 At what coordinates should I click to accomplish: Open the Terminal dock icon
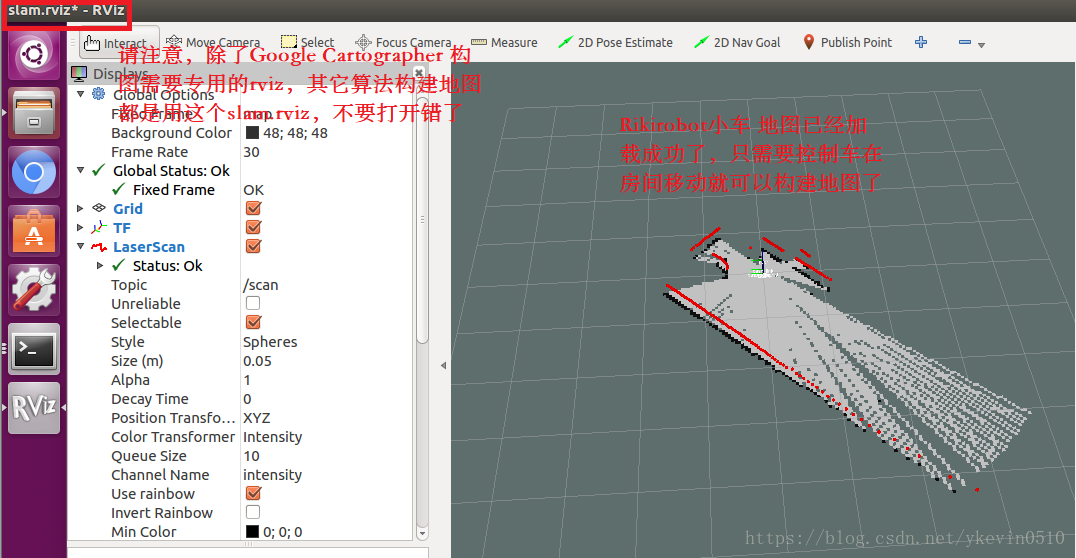(34, 349)
